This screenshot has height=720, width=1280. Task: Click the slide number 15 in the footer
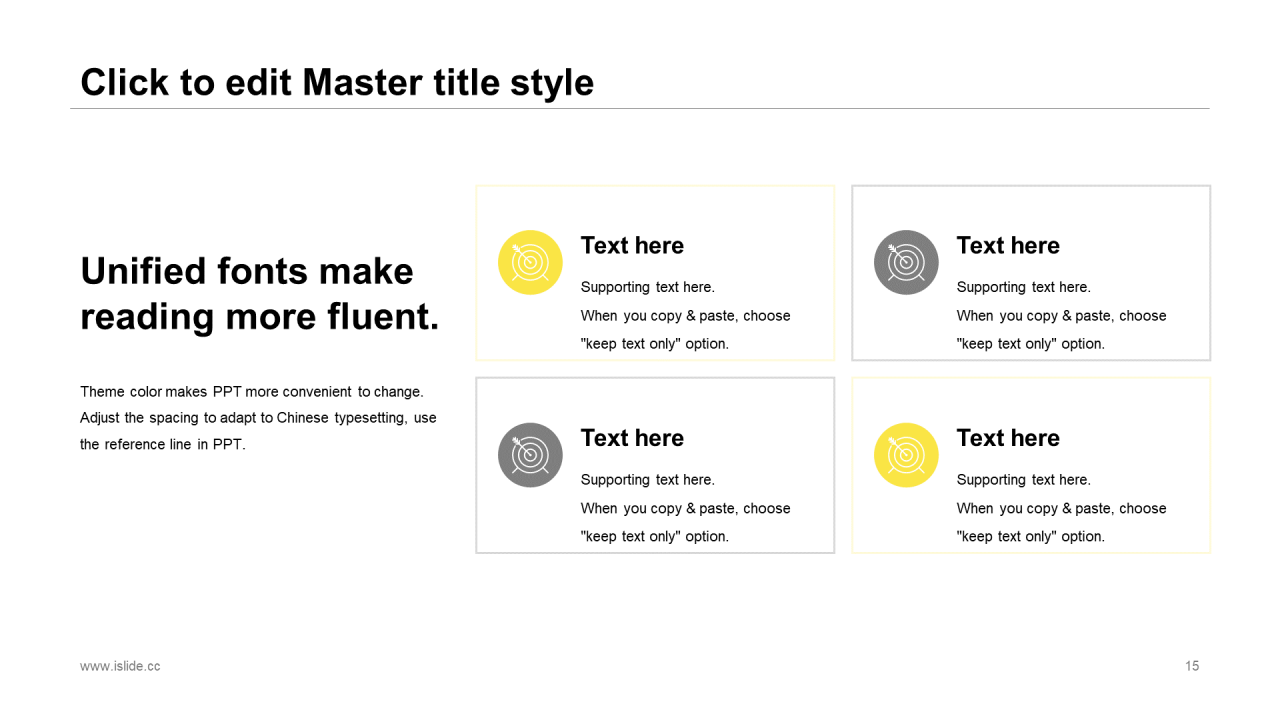pos(1191,666)
